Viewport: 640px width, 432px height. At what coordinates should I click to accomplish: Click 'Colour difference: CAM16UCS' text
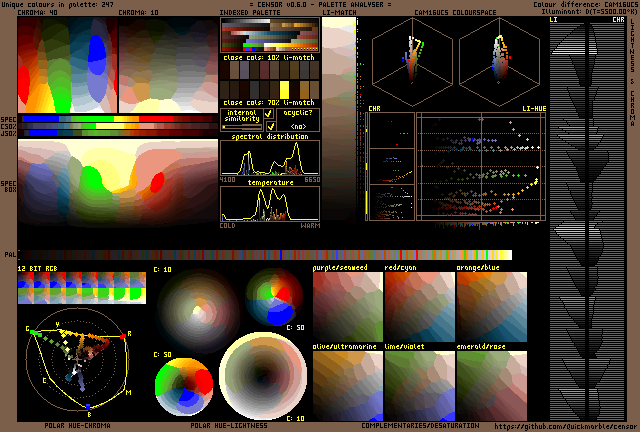tap(586, 4)
